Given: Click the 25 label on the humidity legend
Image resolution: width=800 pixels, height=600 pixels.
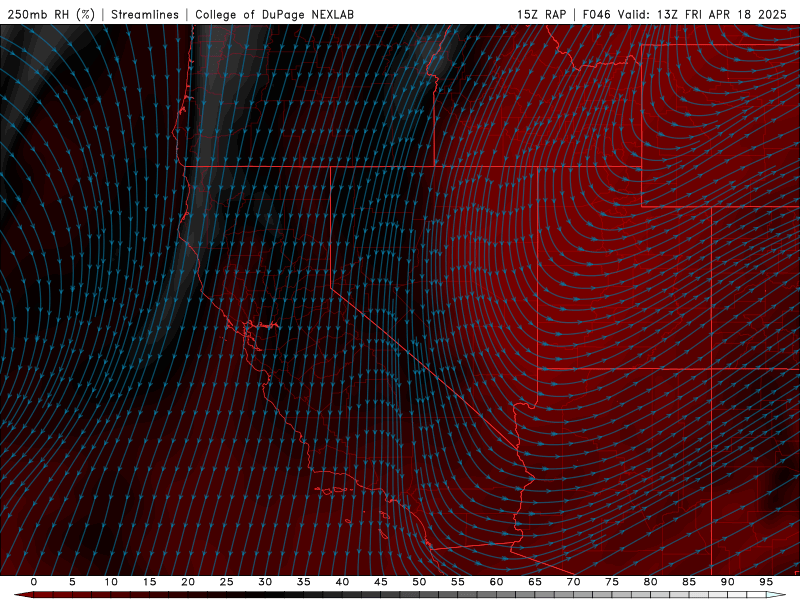Looking at the screenshot, I should [x=227, y=582].
